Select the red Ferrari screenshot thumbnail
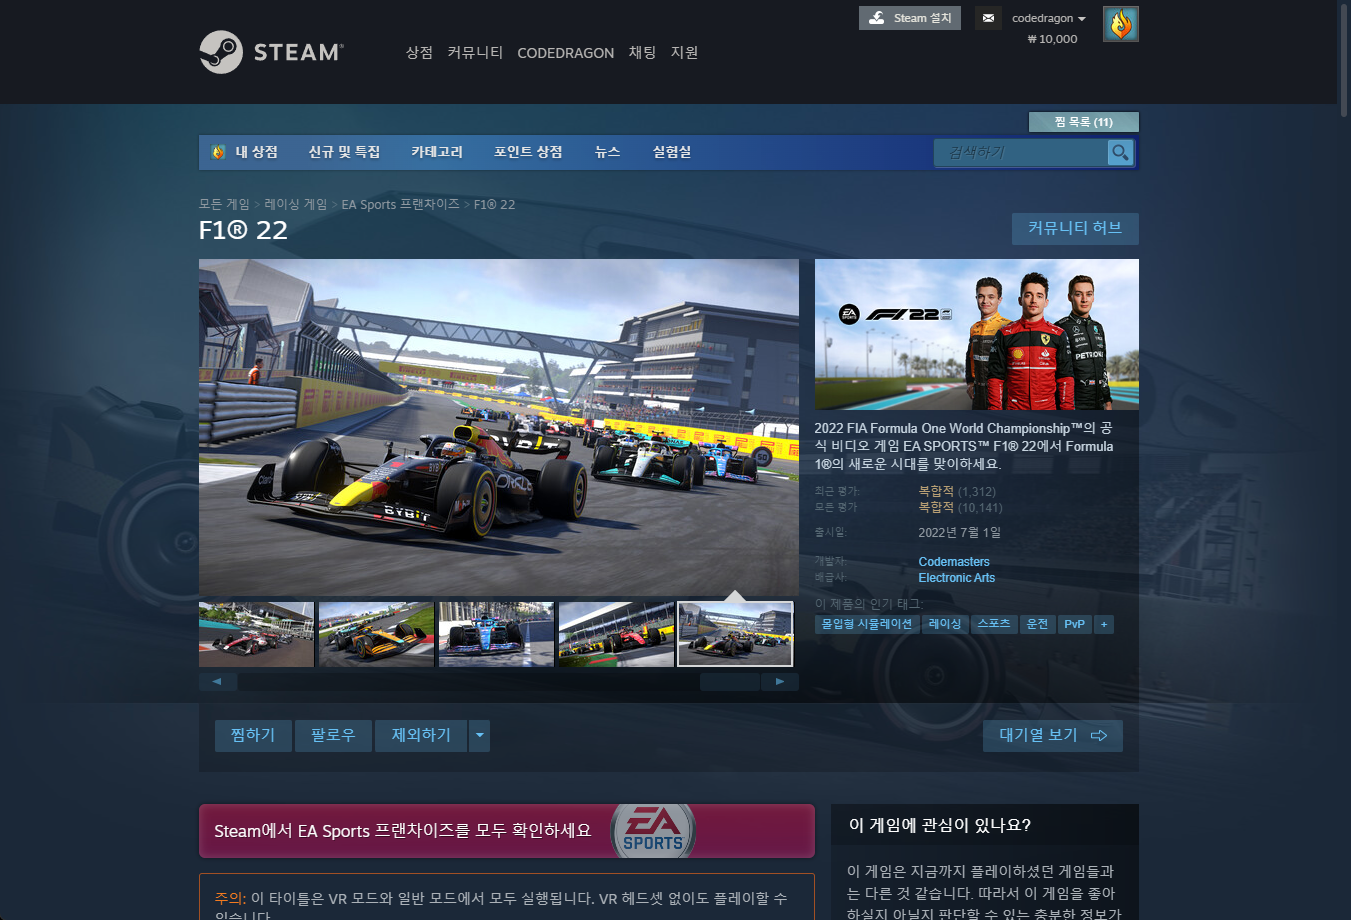Image resolution: width=1351 pixels, height=920 pixels. (x=616, y=634)
